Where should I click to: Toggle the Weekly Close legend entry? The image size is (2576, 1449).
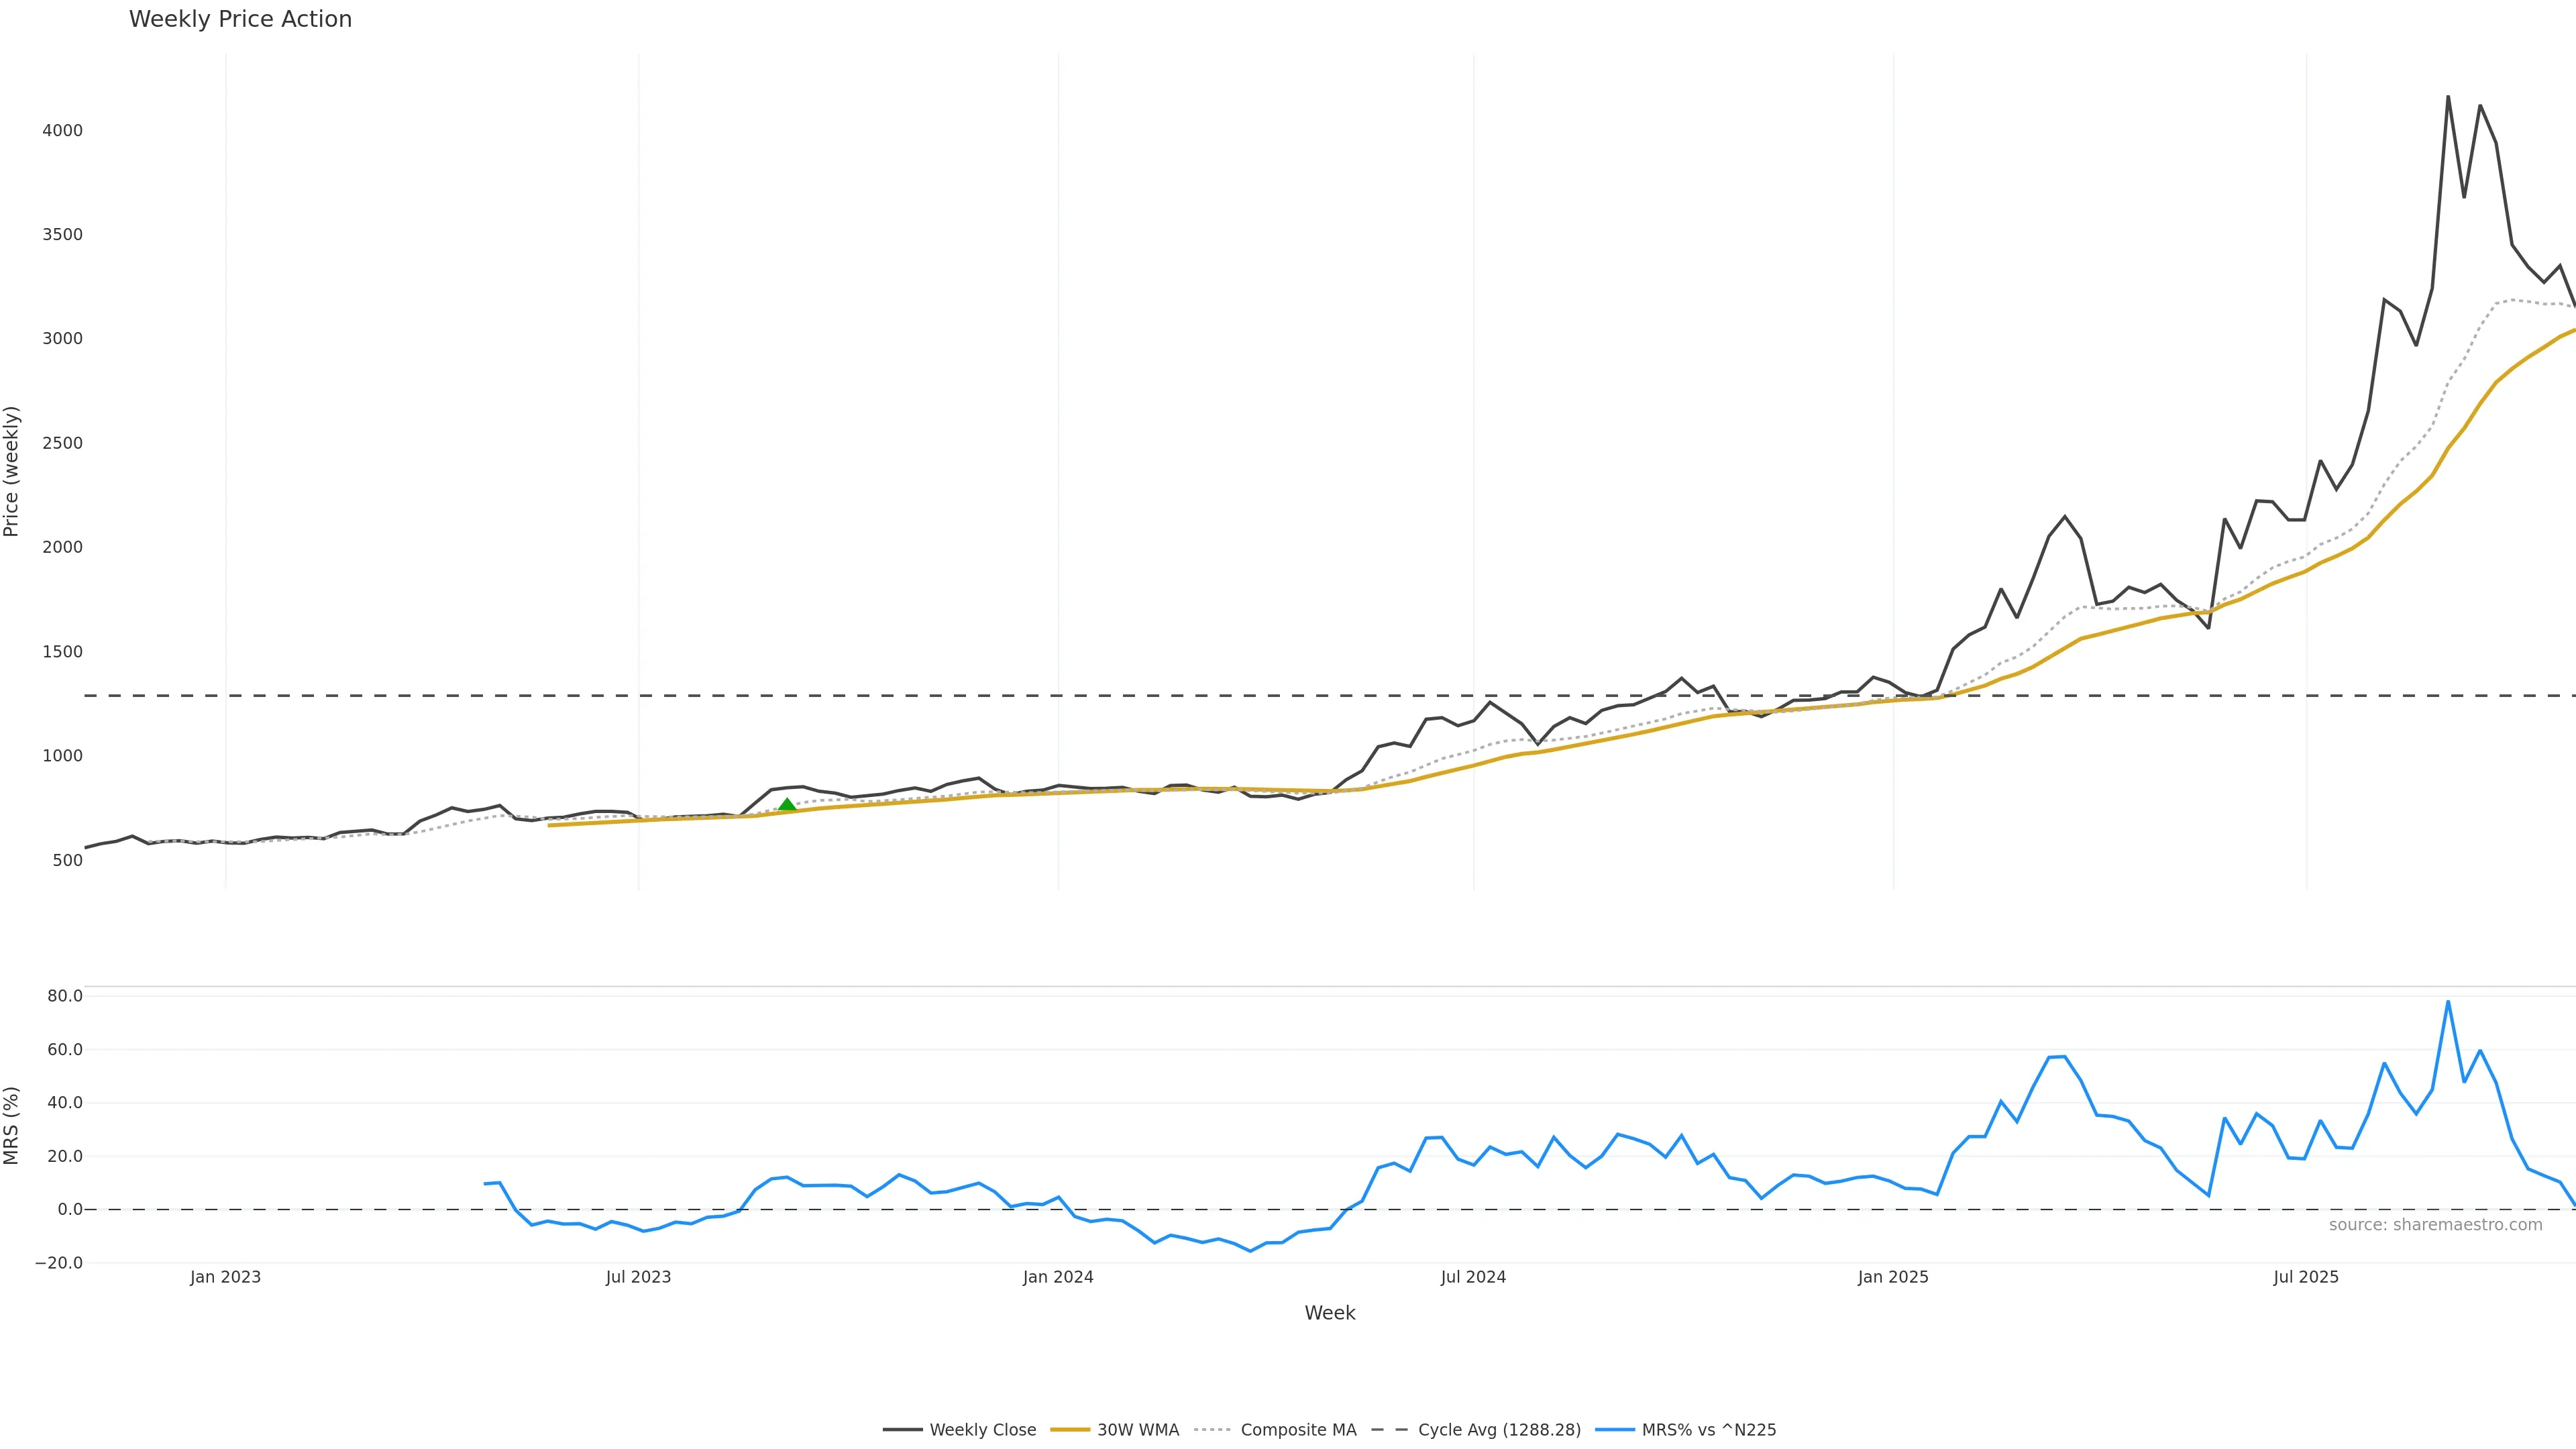point(982,1430)
